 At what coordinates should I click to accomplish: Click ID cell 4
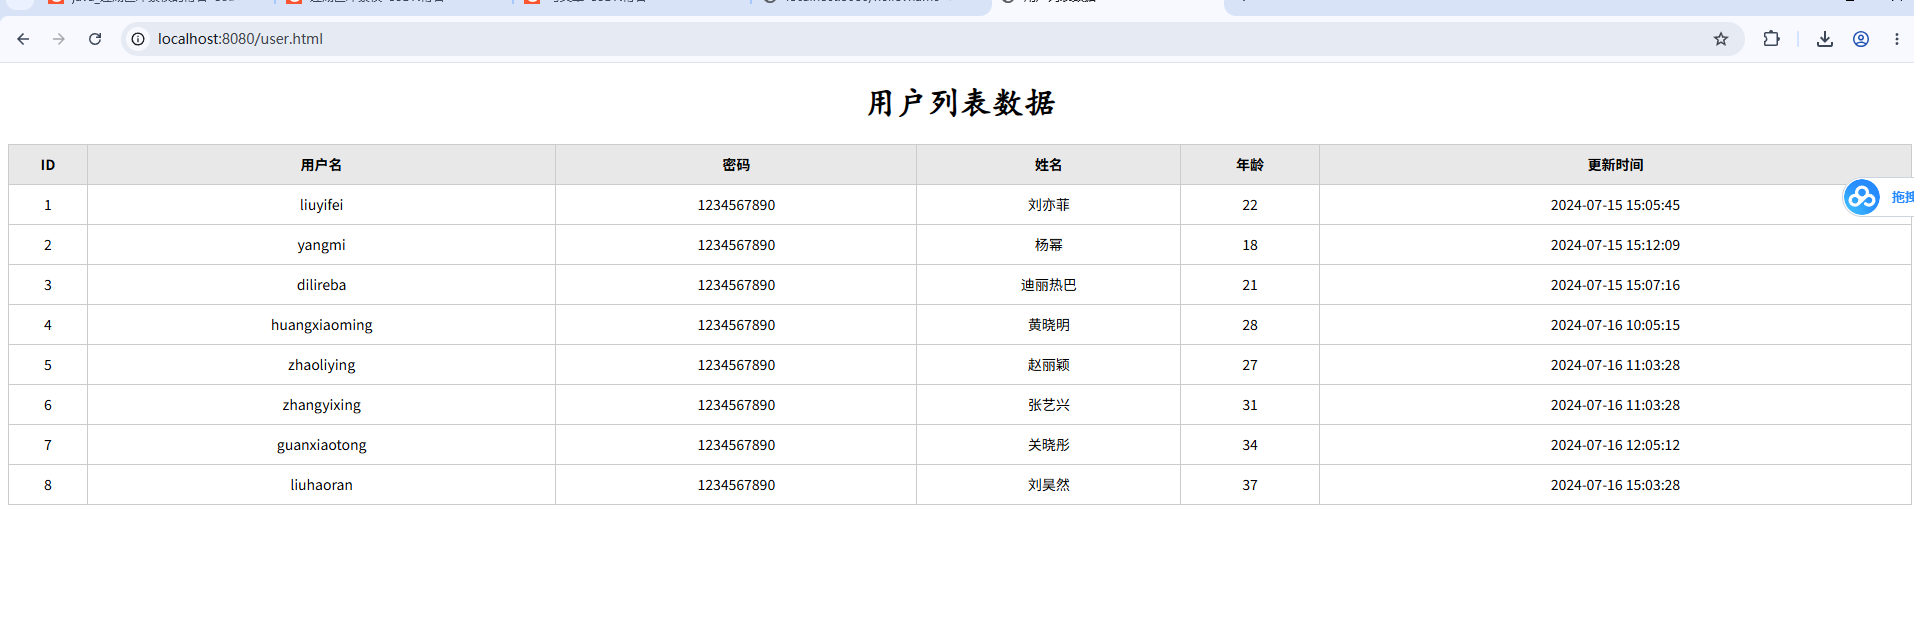point(48,325)
